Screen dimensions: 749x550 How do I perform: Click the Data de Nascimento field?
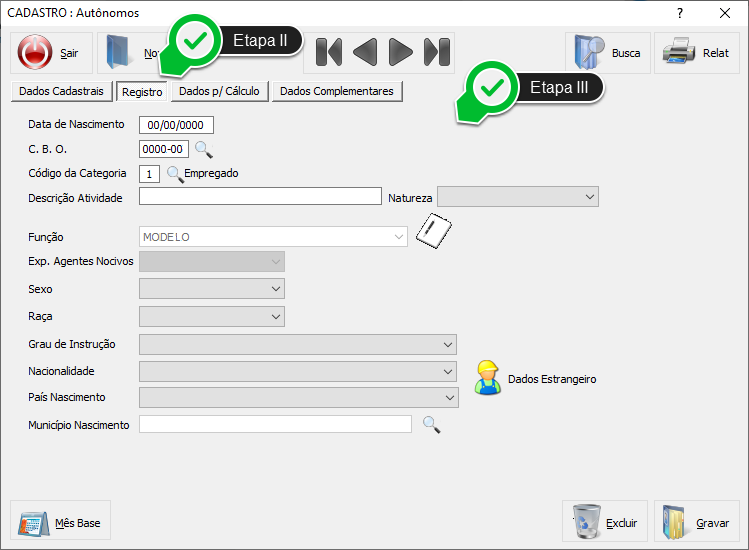(x=176, y=126)
